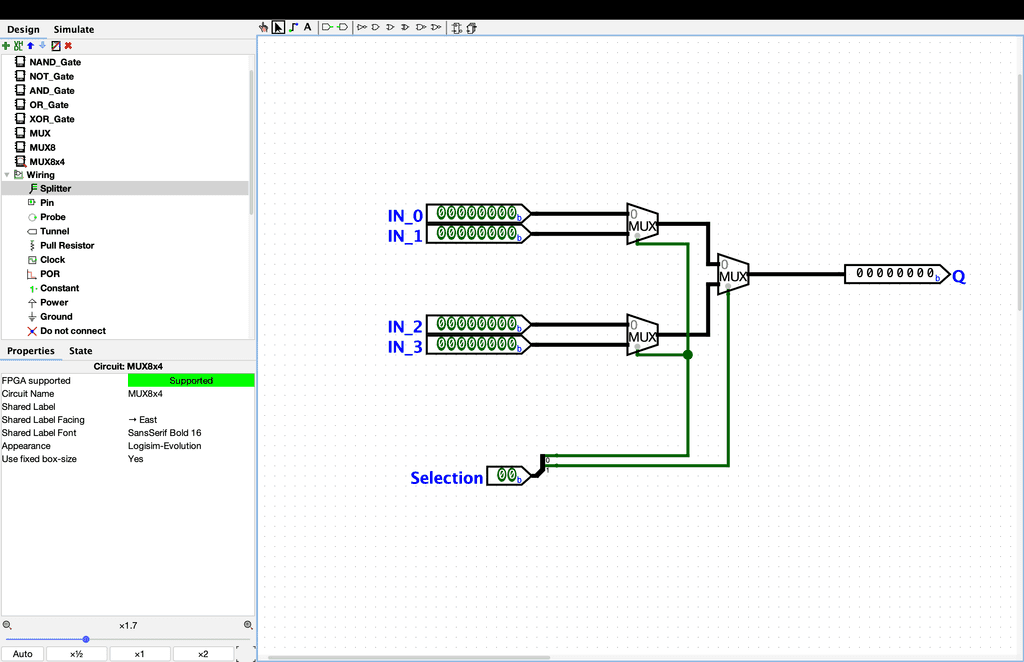The height and width of the screenshot is (662, 1024).
Task: Toggle first bit of IN_0 input pin
Action: coord(442,214)
